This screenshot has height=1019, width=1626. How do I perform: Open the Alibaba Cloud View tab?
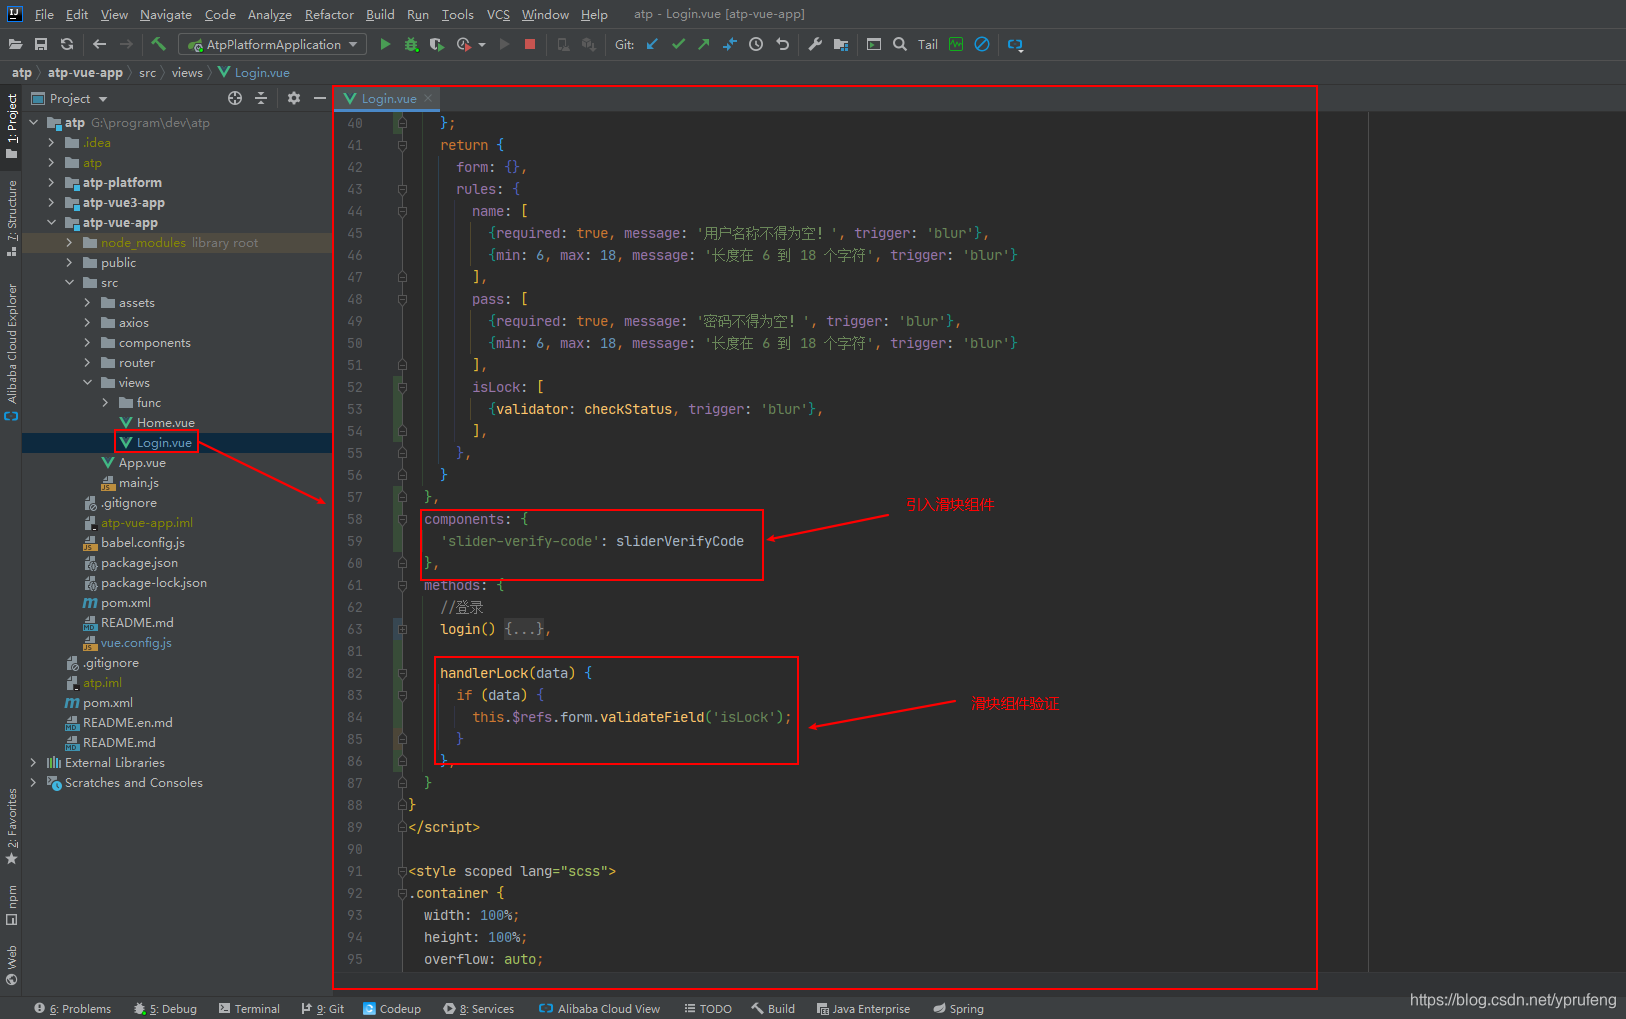pyautogui.click(x=599, y=1008)
